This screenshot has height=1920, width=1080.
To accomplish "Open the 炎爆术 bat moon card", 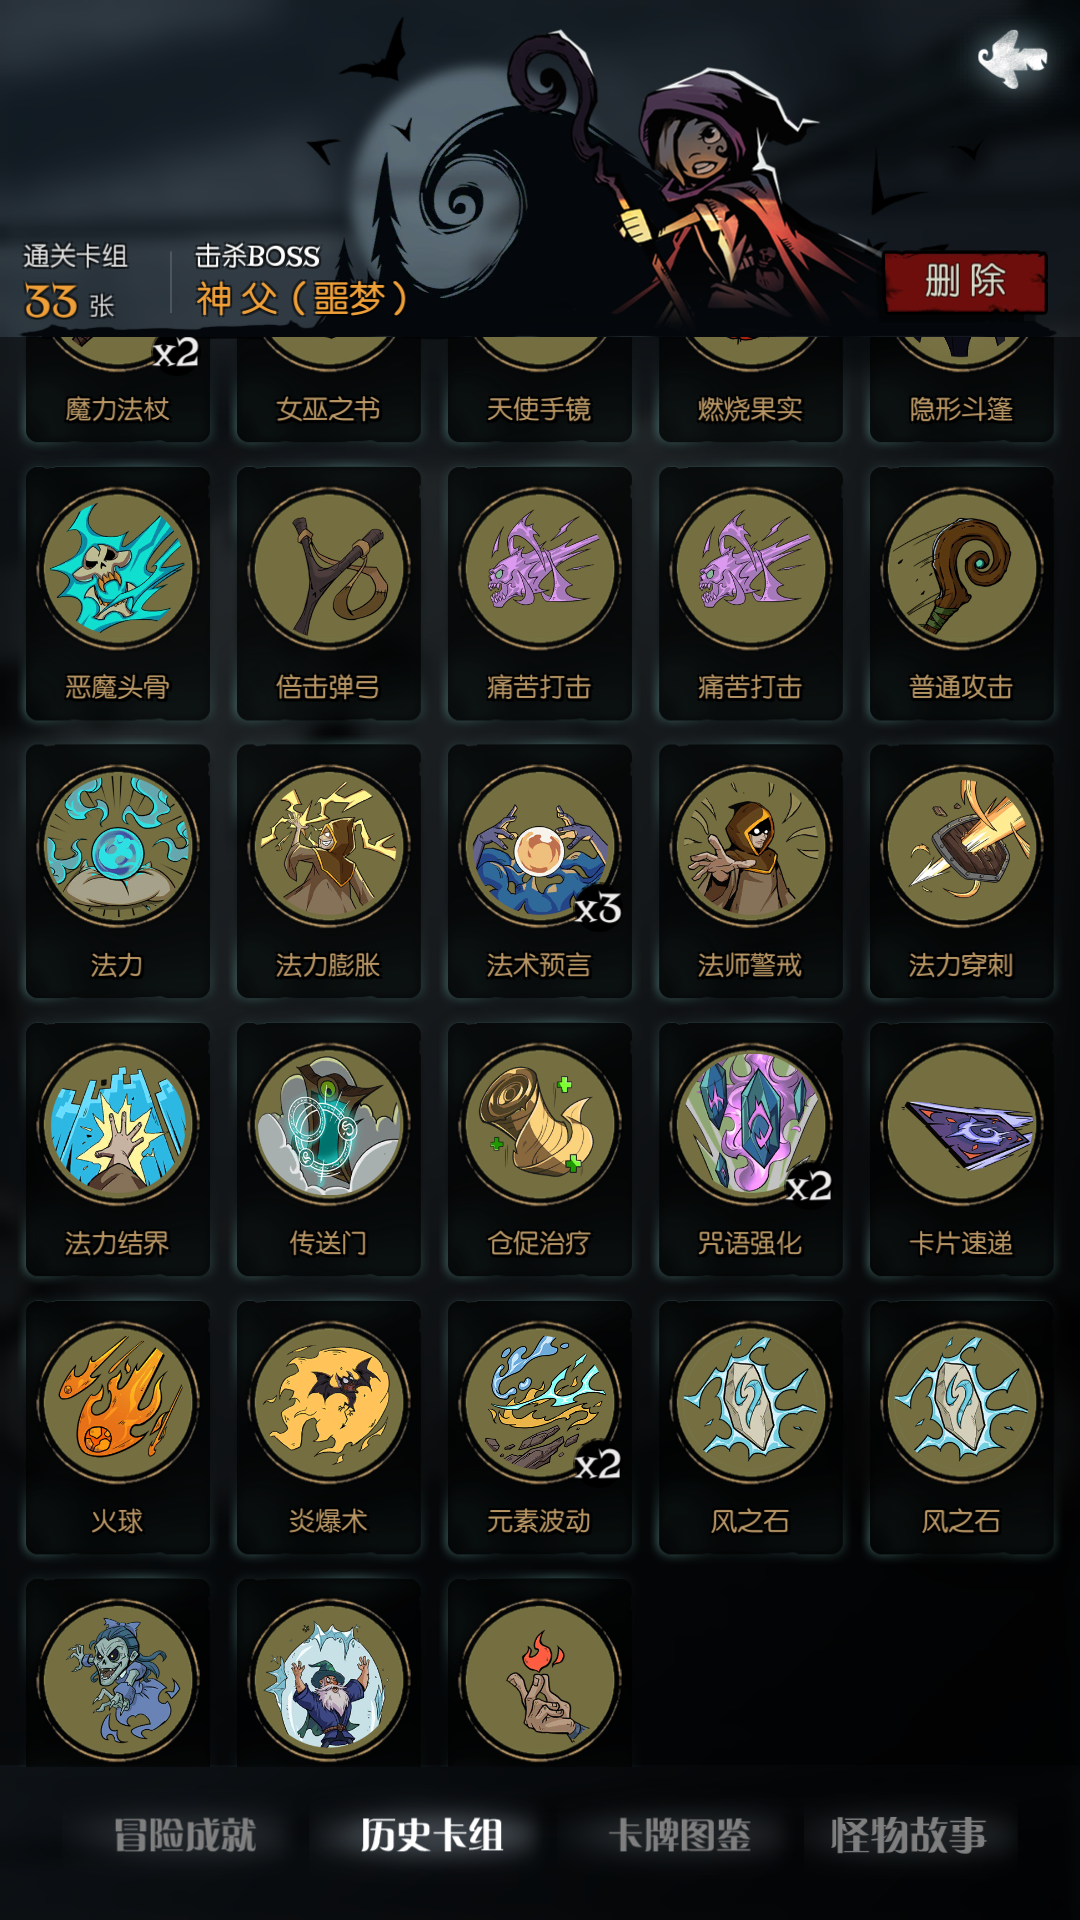I will click(328, 1427).
